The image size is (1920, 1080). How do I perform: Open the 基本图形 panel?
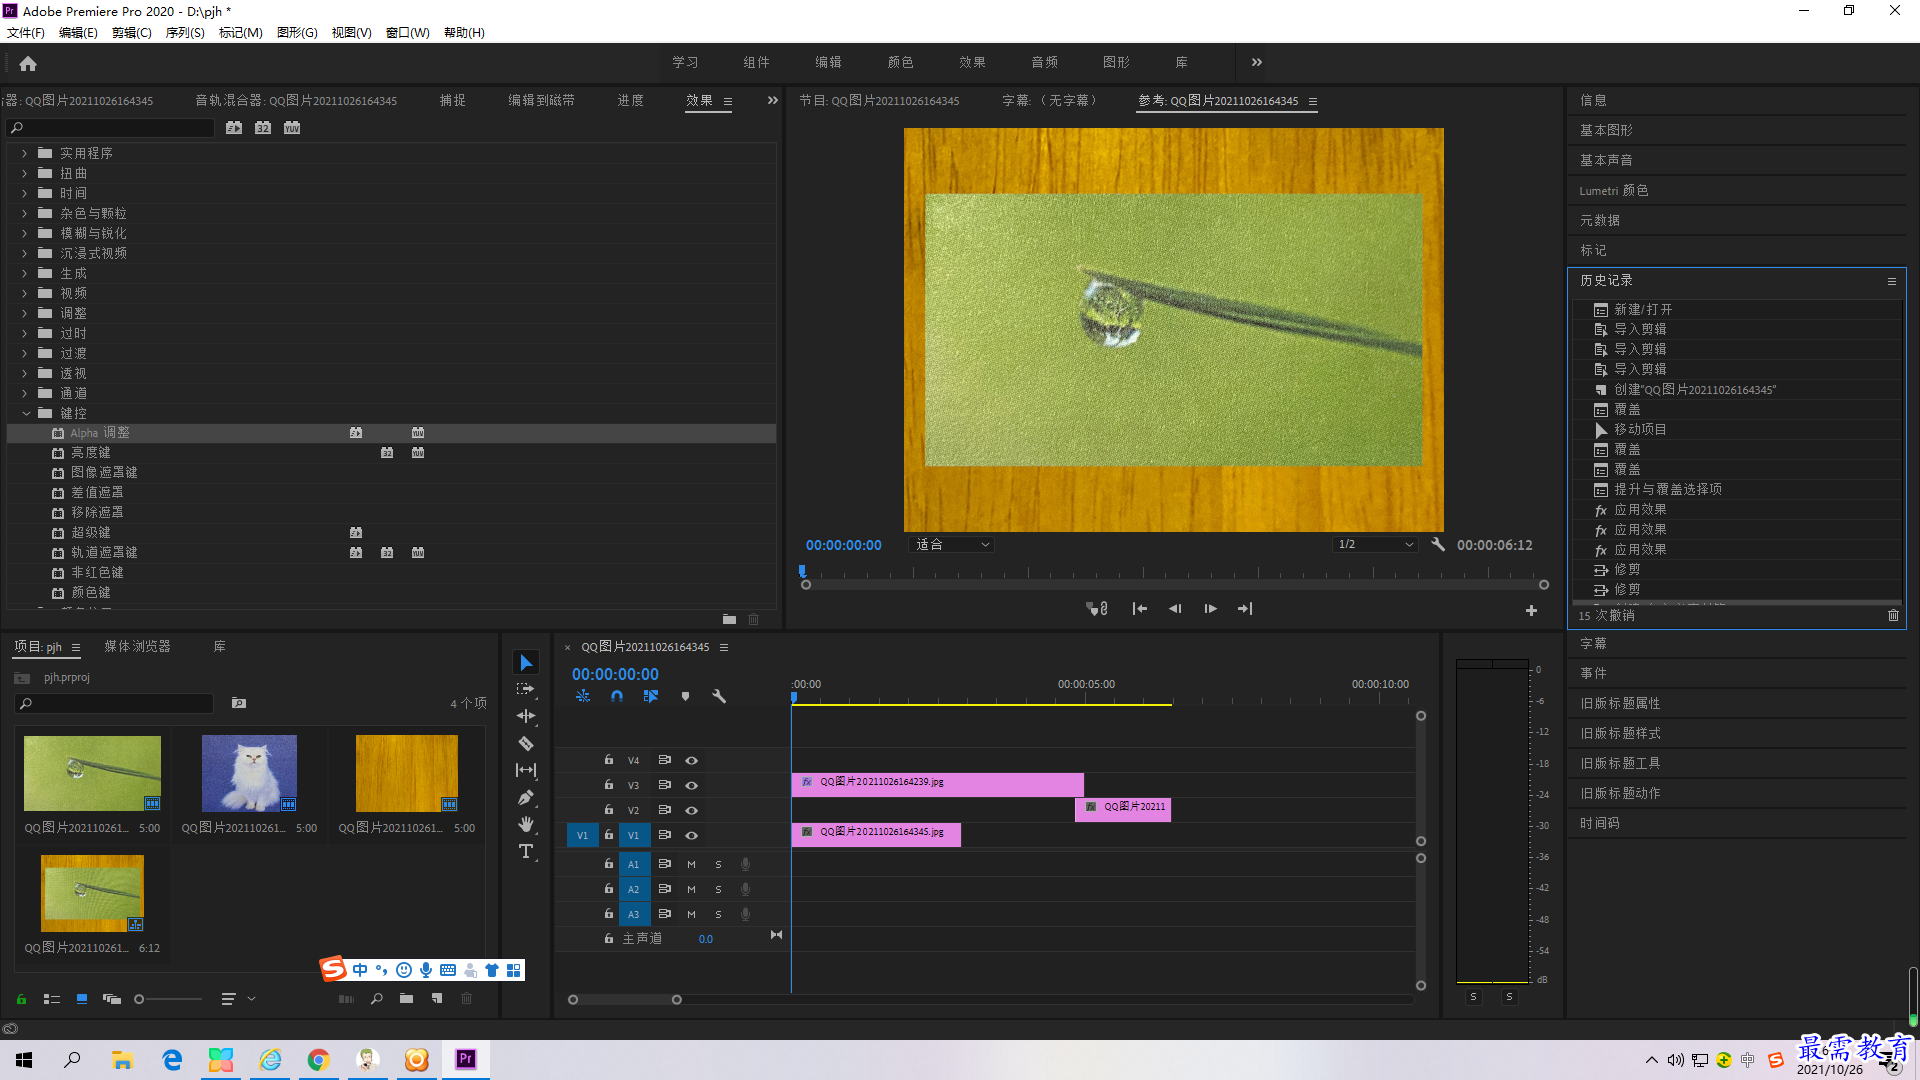[1606, 130]
